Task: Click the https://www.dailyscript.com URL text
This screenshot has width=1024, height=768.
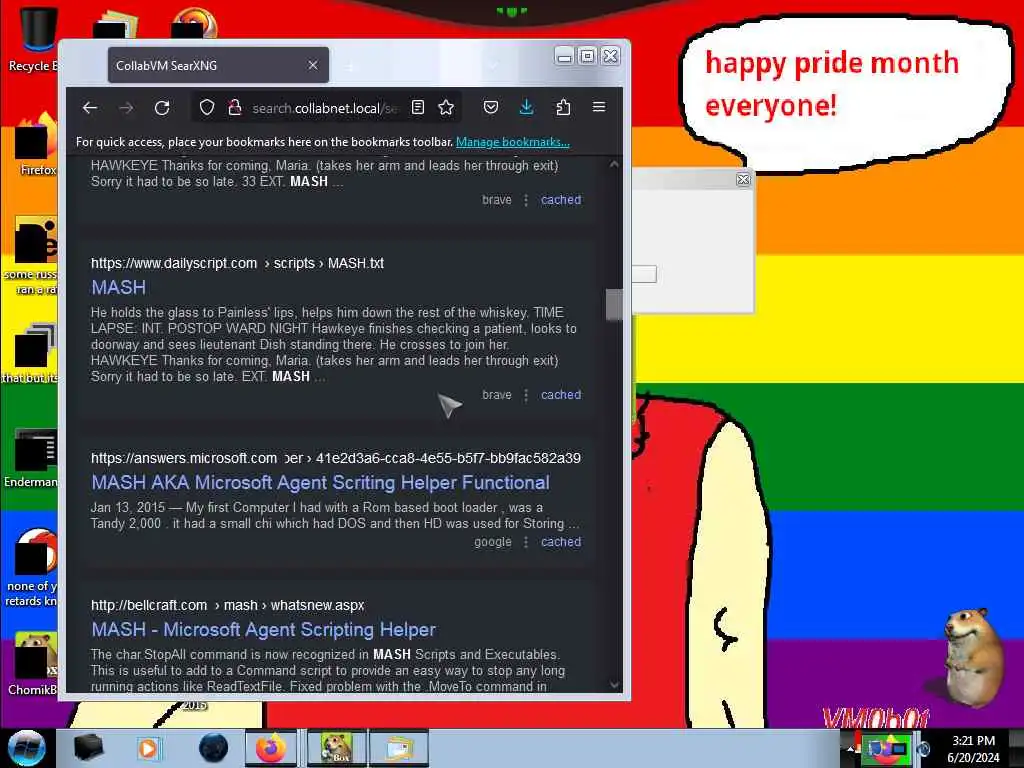Action: coord(174,263)
